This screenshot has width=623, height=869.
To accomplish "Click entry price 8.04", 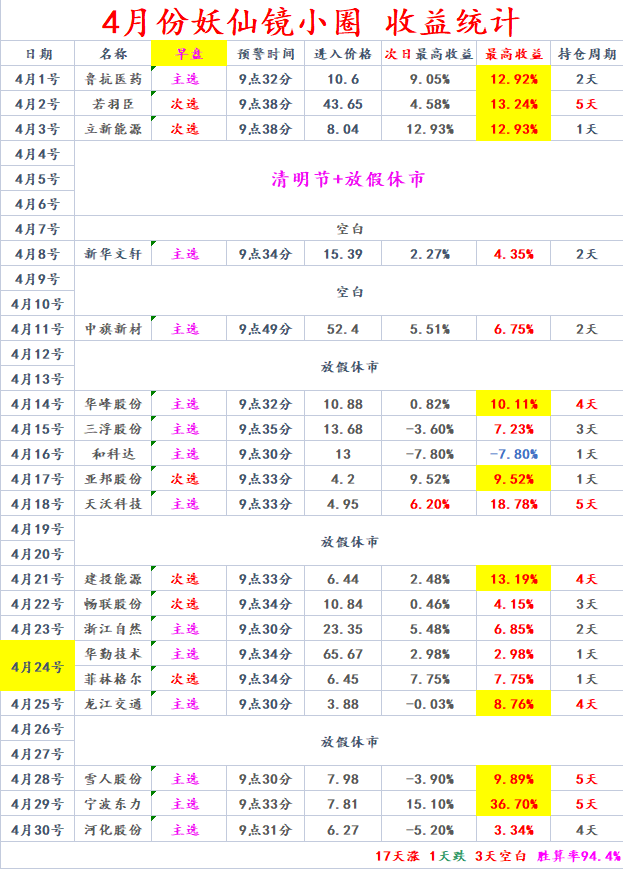I will [343, 129].
